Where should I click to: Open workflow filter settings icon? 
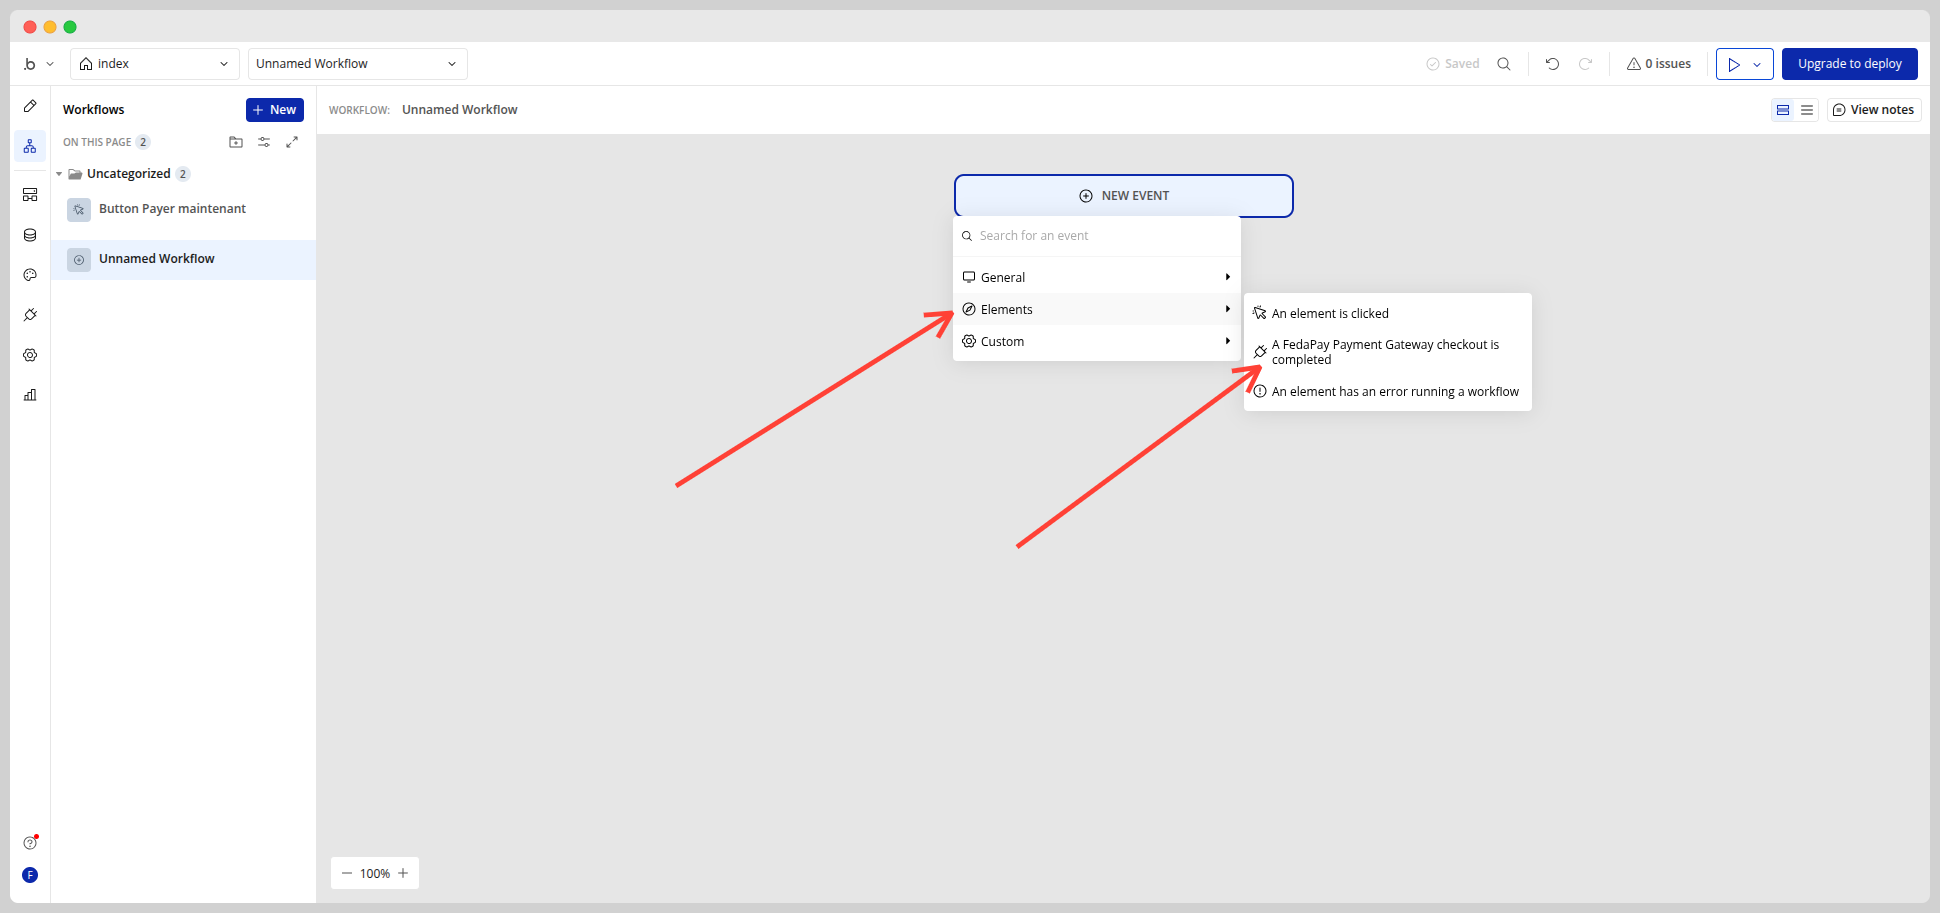[x=264, y=142]
